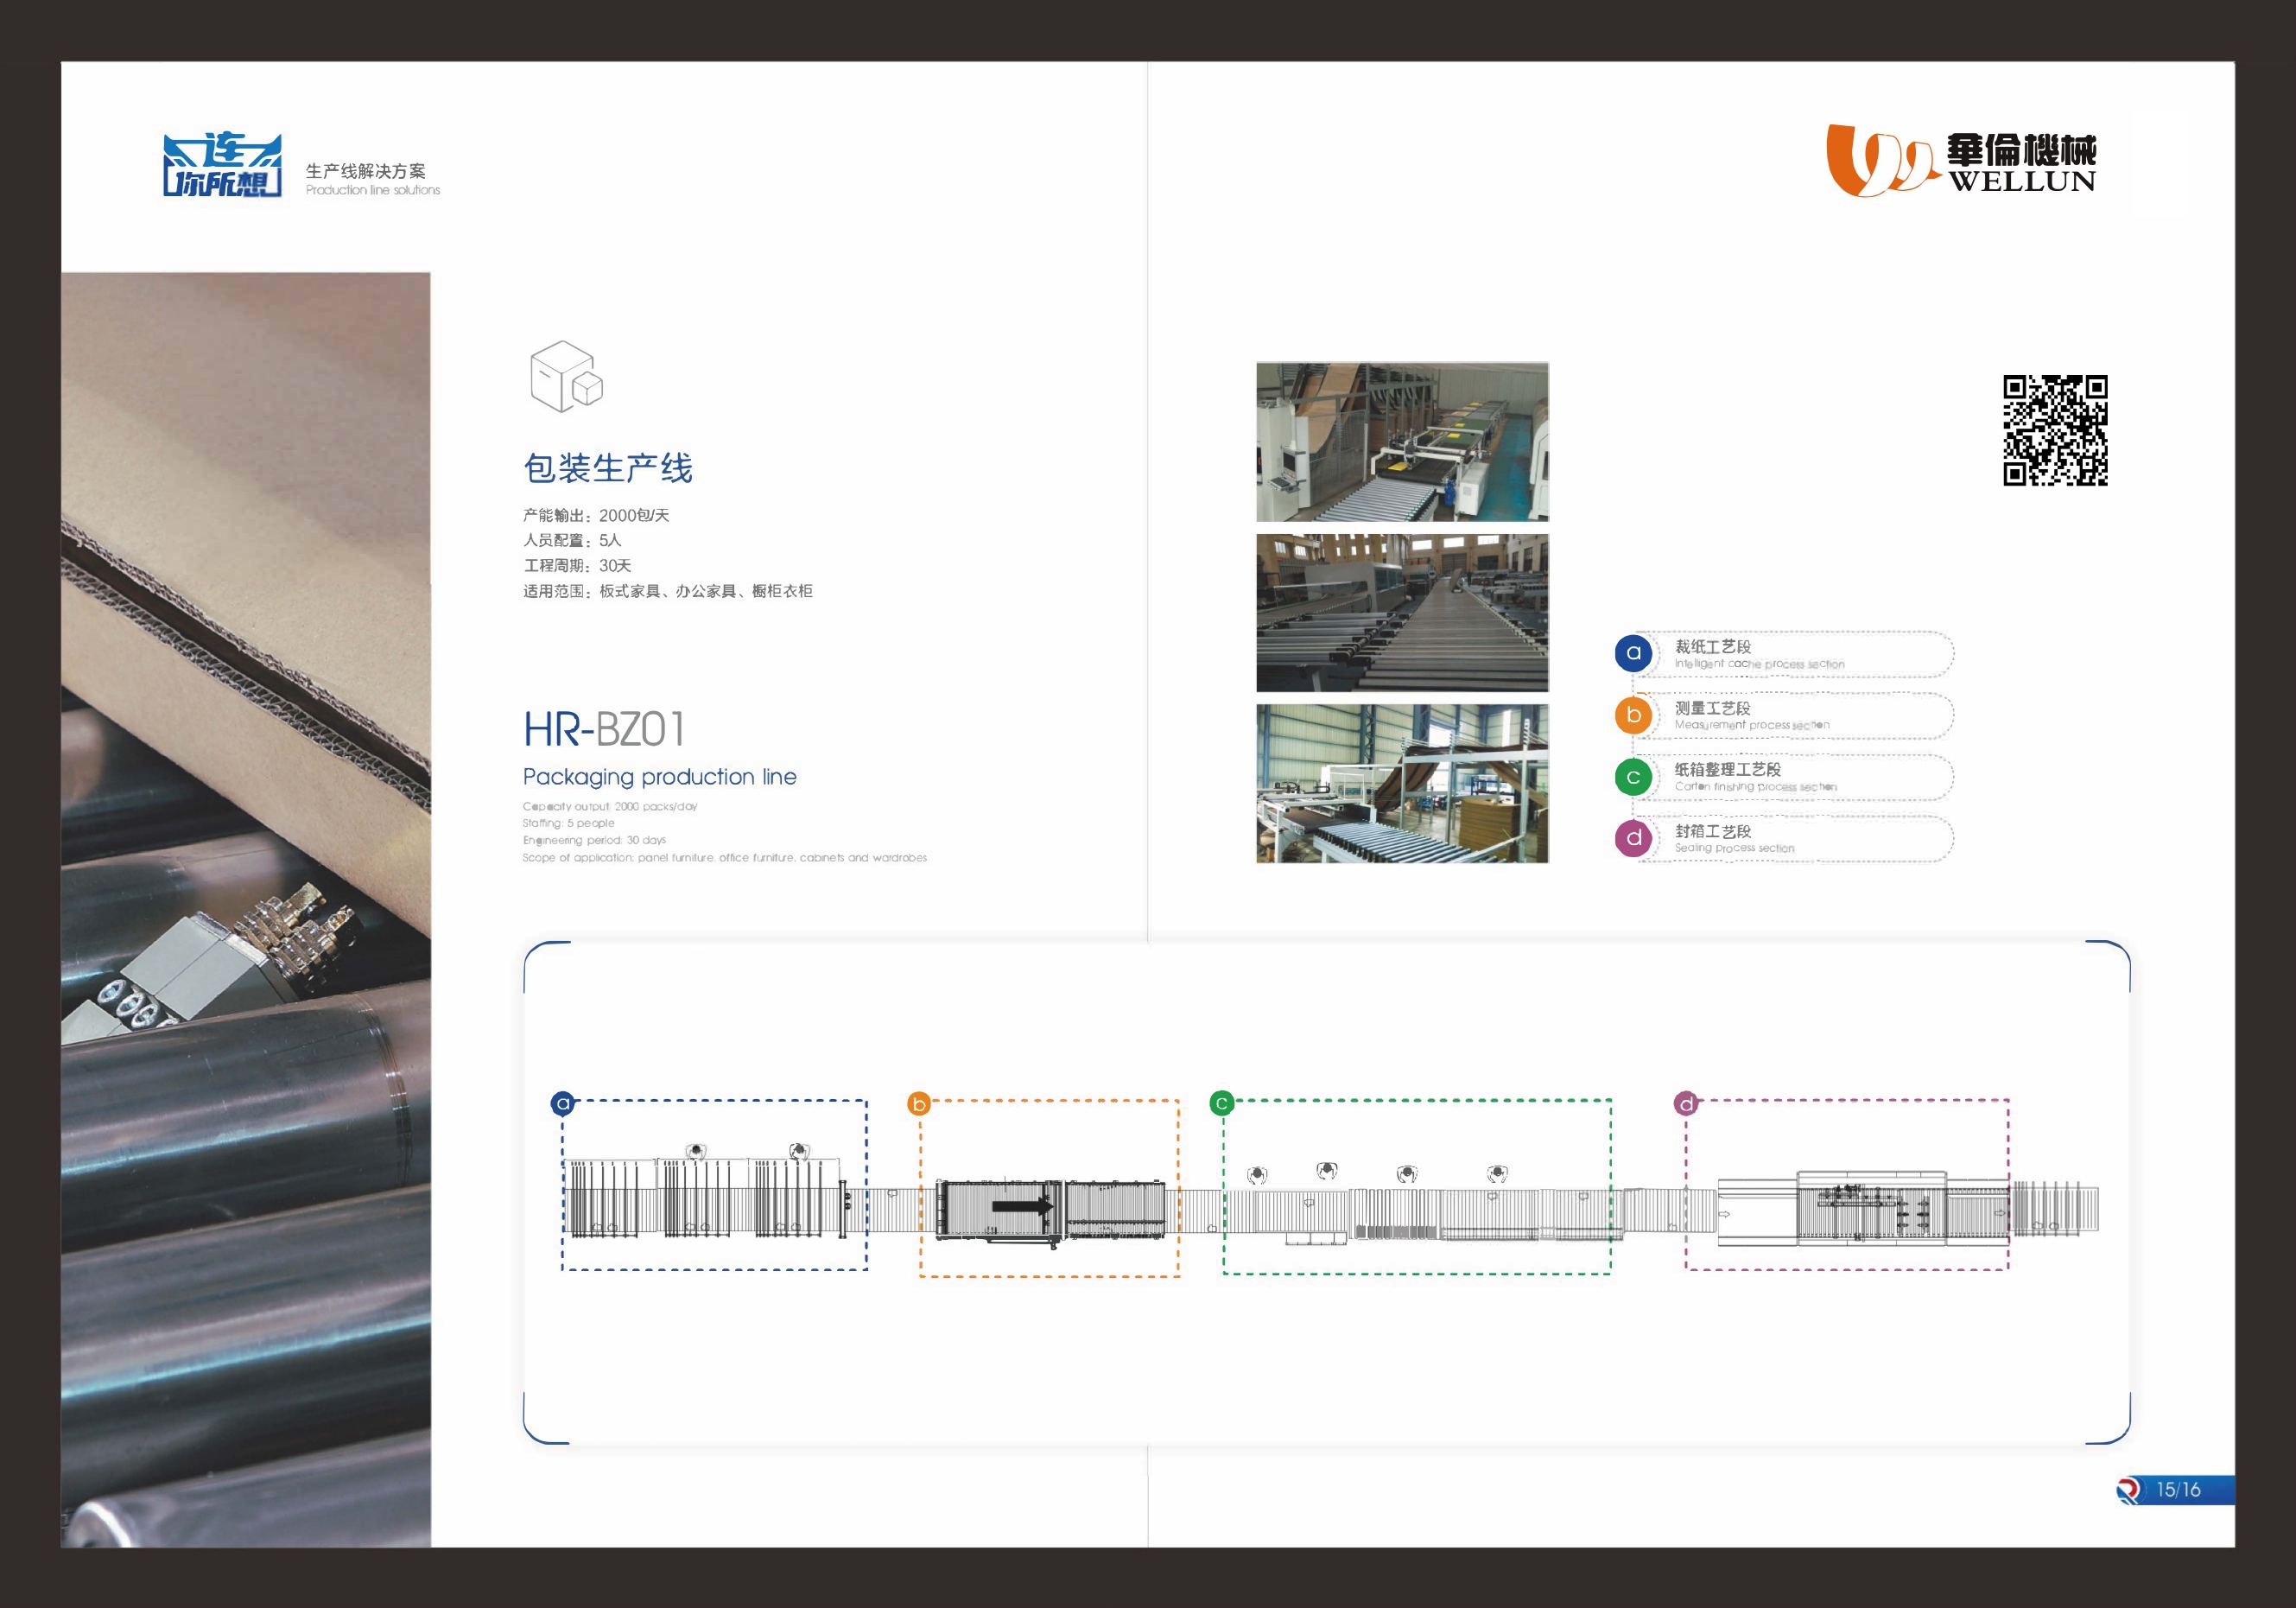Click the blue 连你所想 logo
Screen dimensions: 2296x1608
[222, 165]
